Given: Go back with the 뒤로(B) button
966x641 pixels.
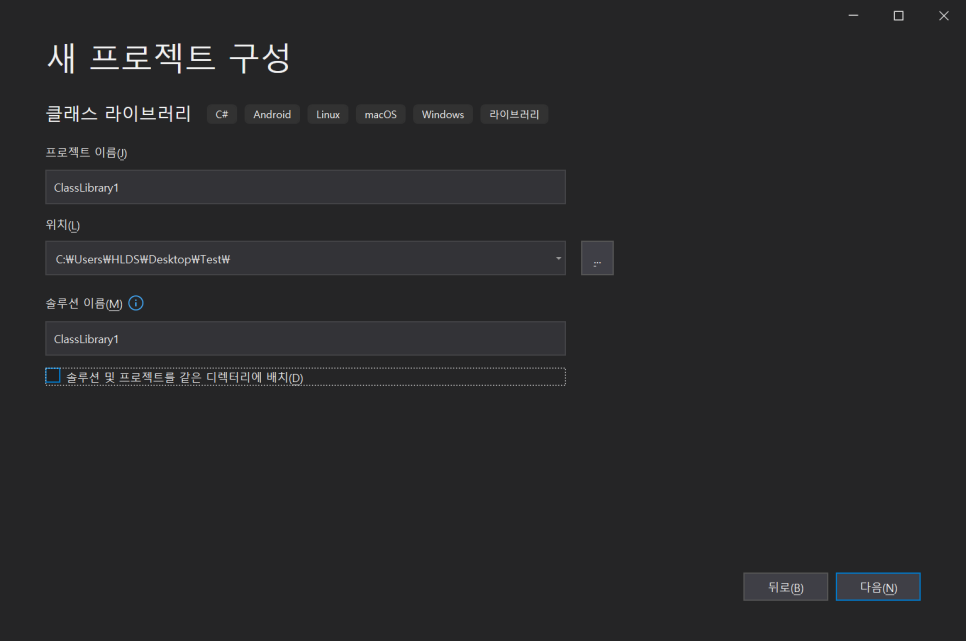Looking at the screenshot, I should 785,587.
